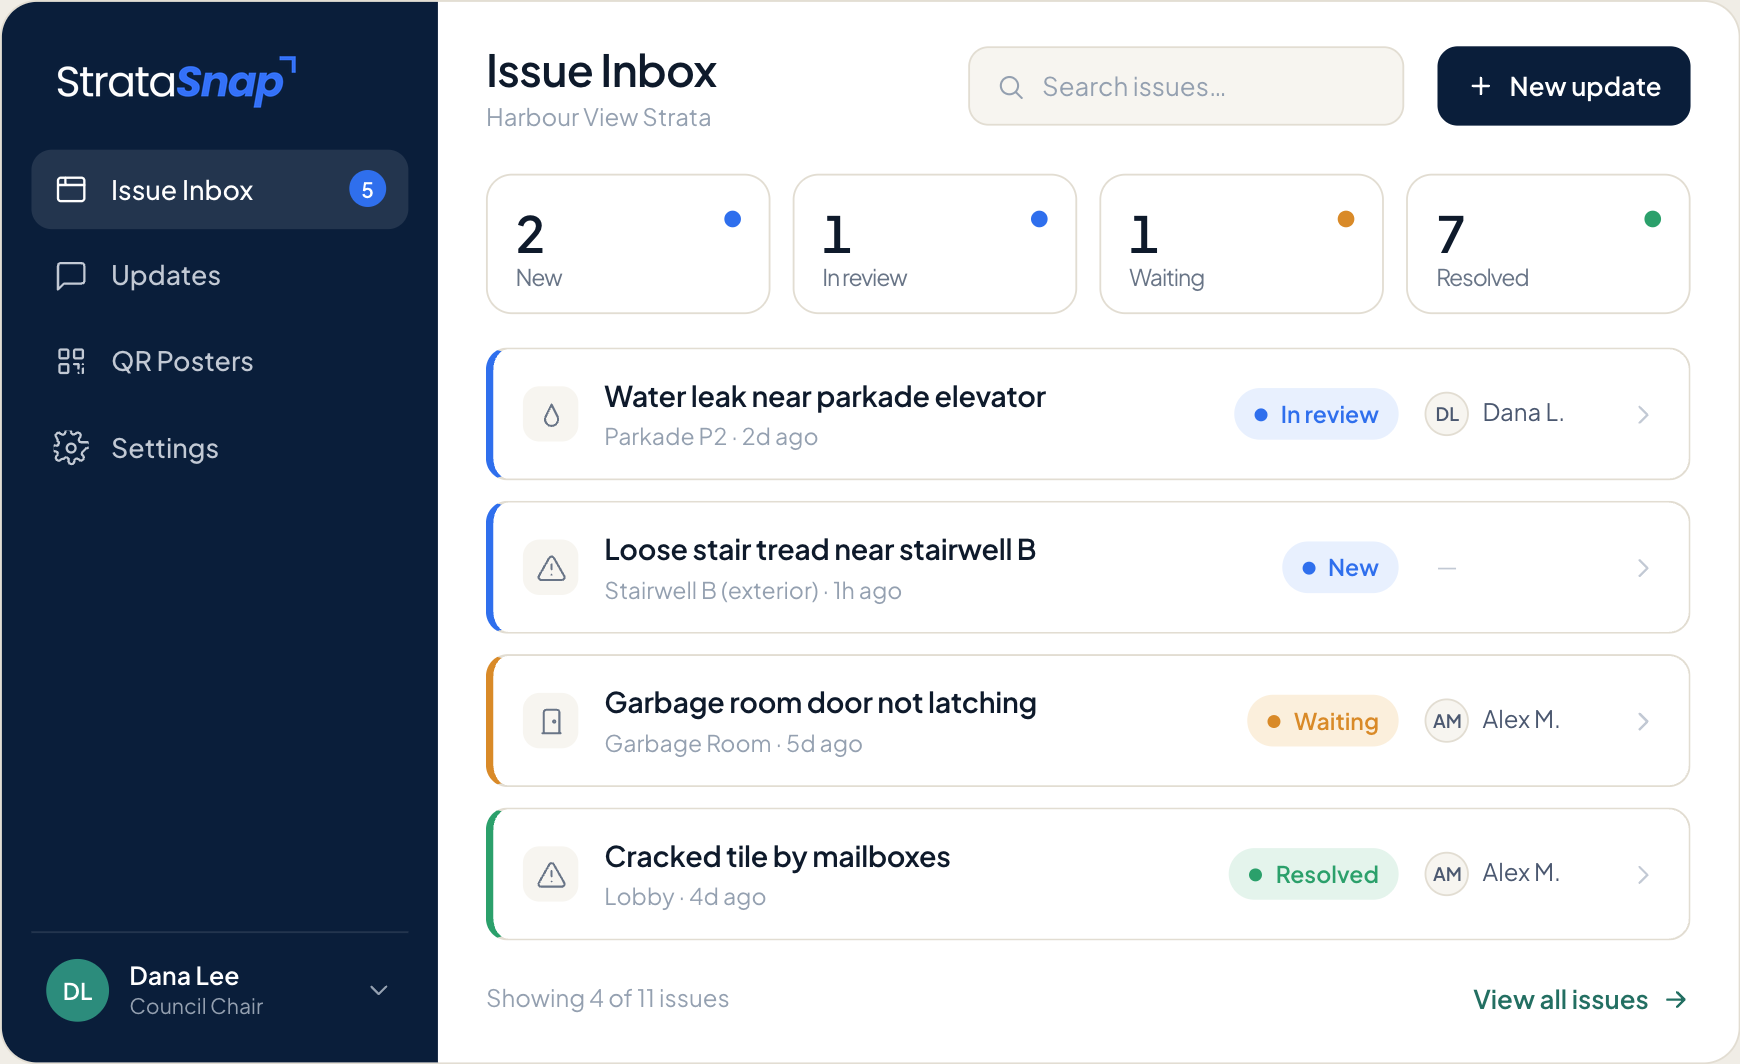Filter by the Waiting summary card
This screenshot has height=1064, width=1740.
tap(1241, 244)
